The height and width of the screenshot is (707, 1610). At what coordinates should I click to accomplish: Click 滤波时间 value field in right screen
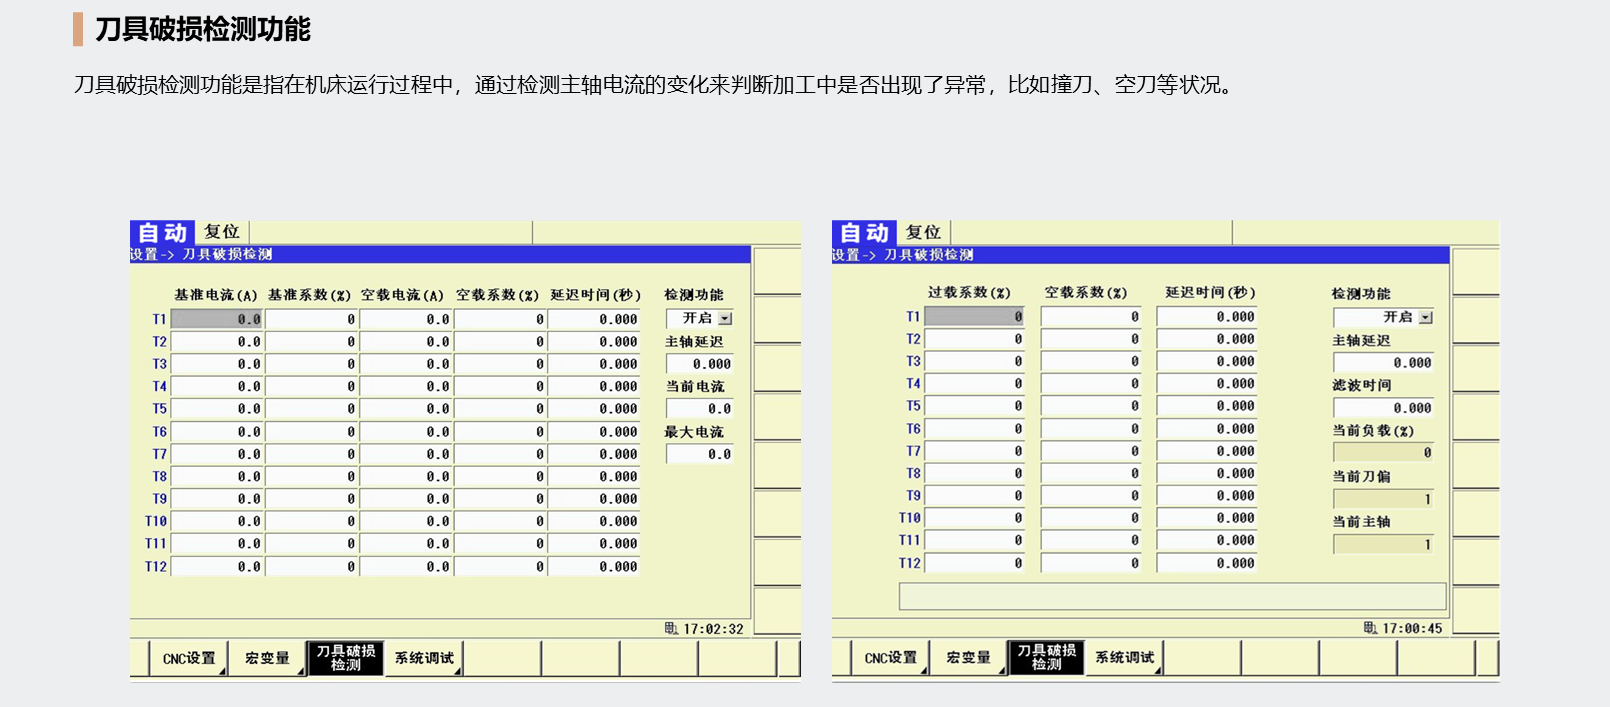1384,408
